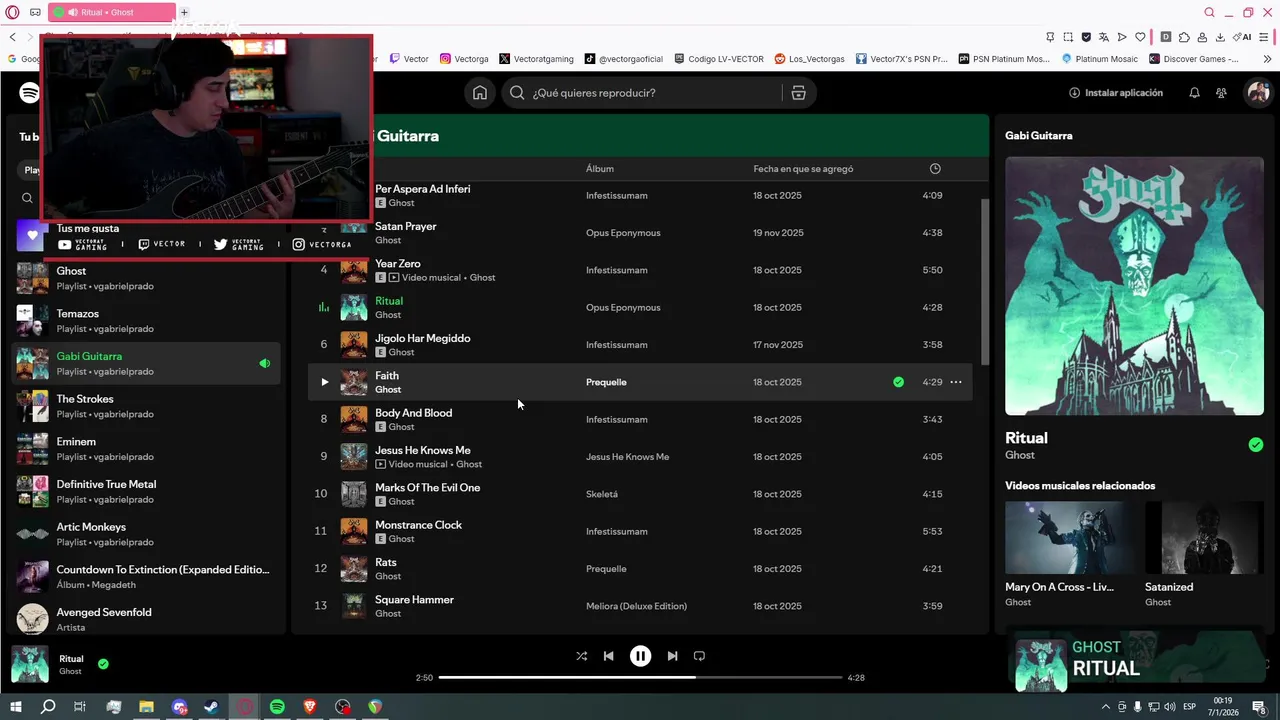
Task: Sort by Fecha en que se agregó column
Action: (x=803, y=169)
